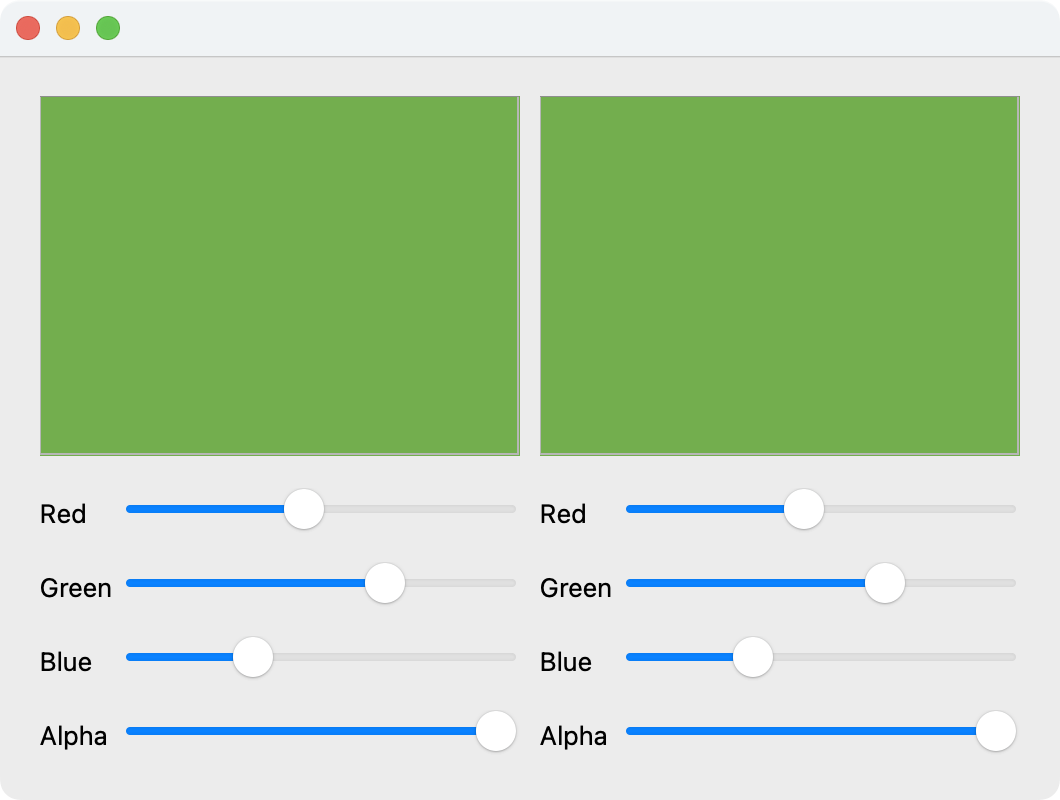The height and width of the screenshot is (800, 1060).
Task: Click the left panel's Alpha label
Action: 74,736
